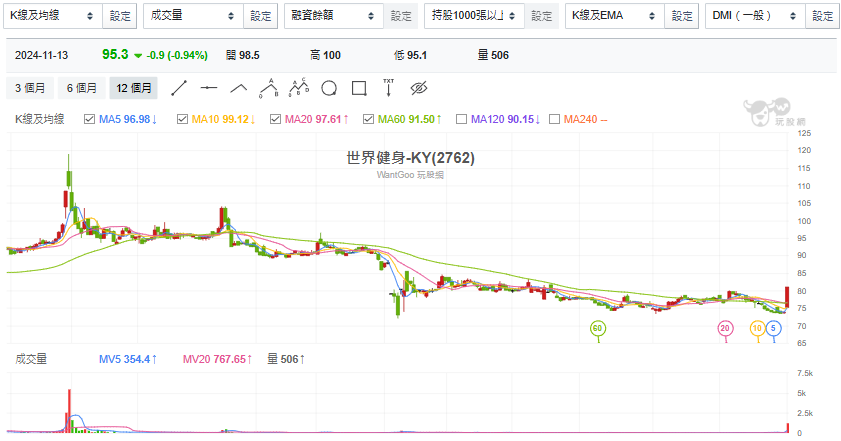Click the low price 低 95.1

pyautogui.click(x=410, y=55)
